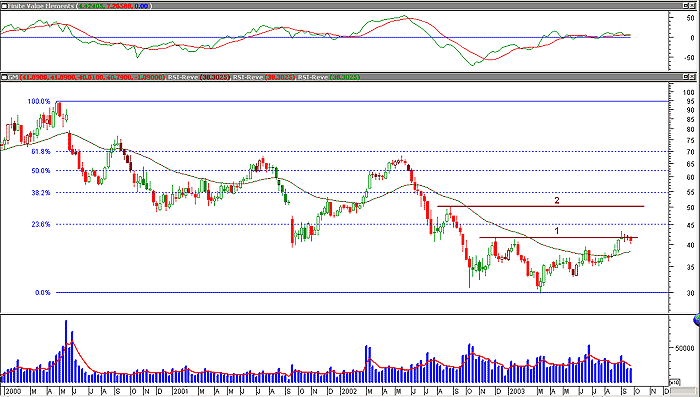Select the Finite Volume Elements title label
700x397 pixels.
click(x=41, y=6)
